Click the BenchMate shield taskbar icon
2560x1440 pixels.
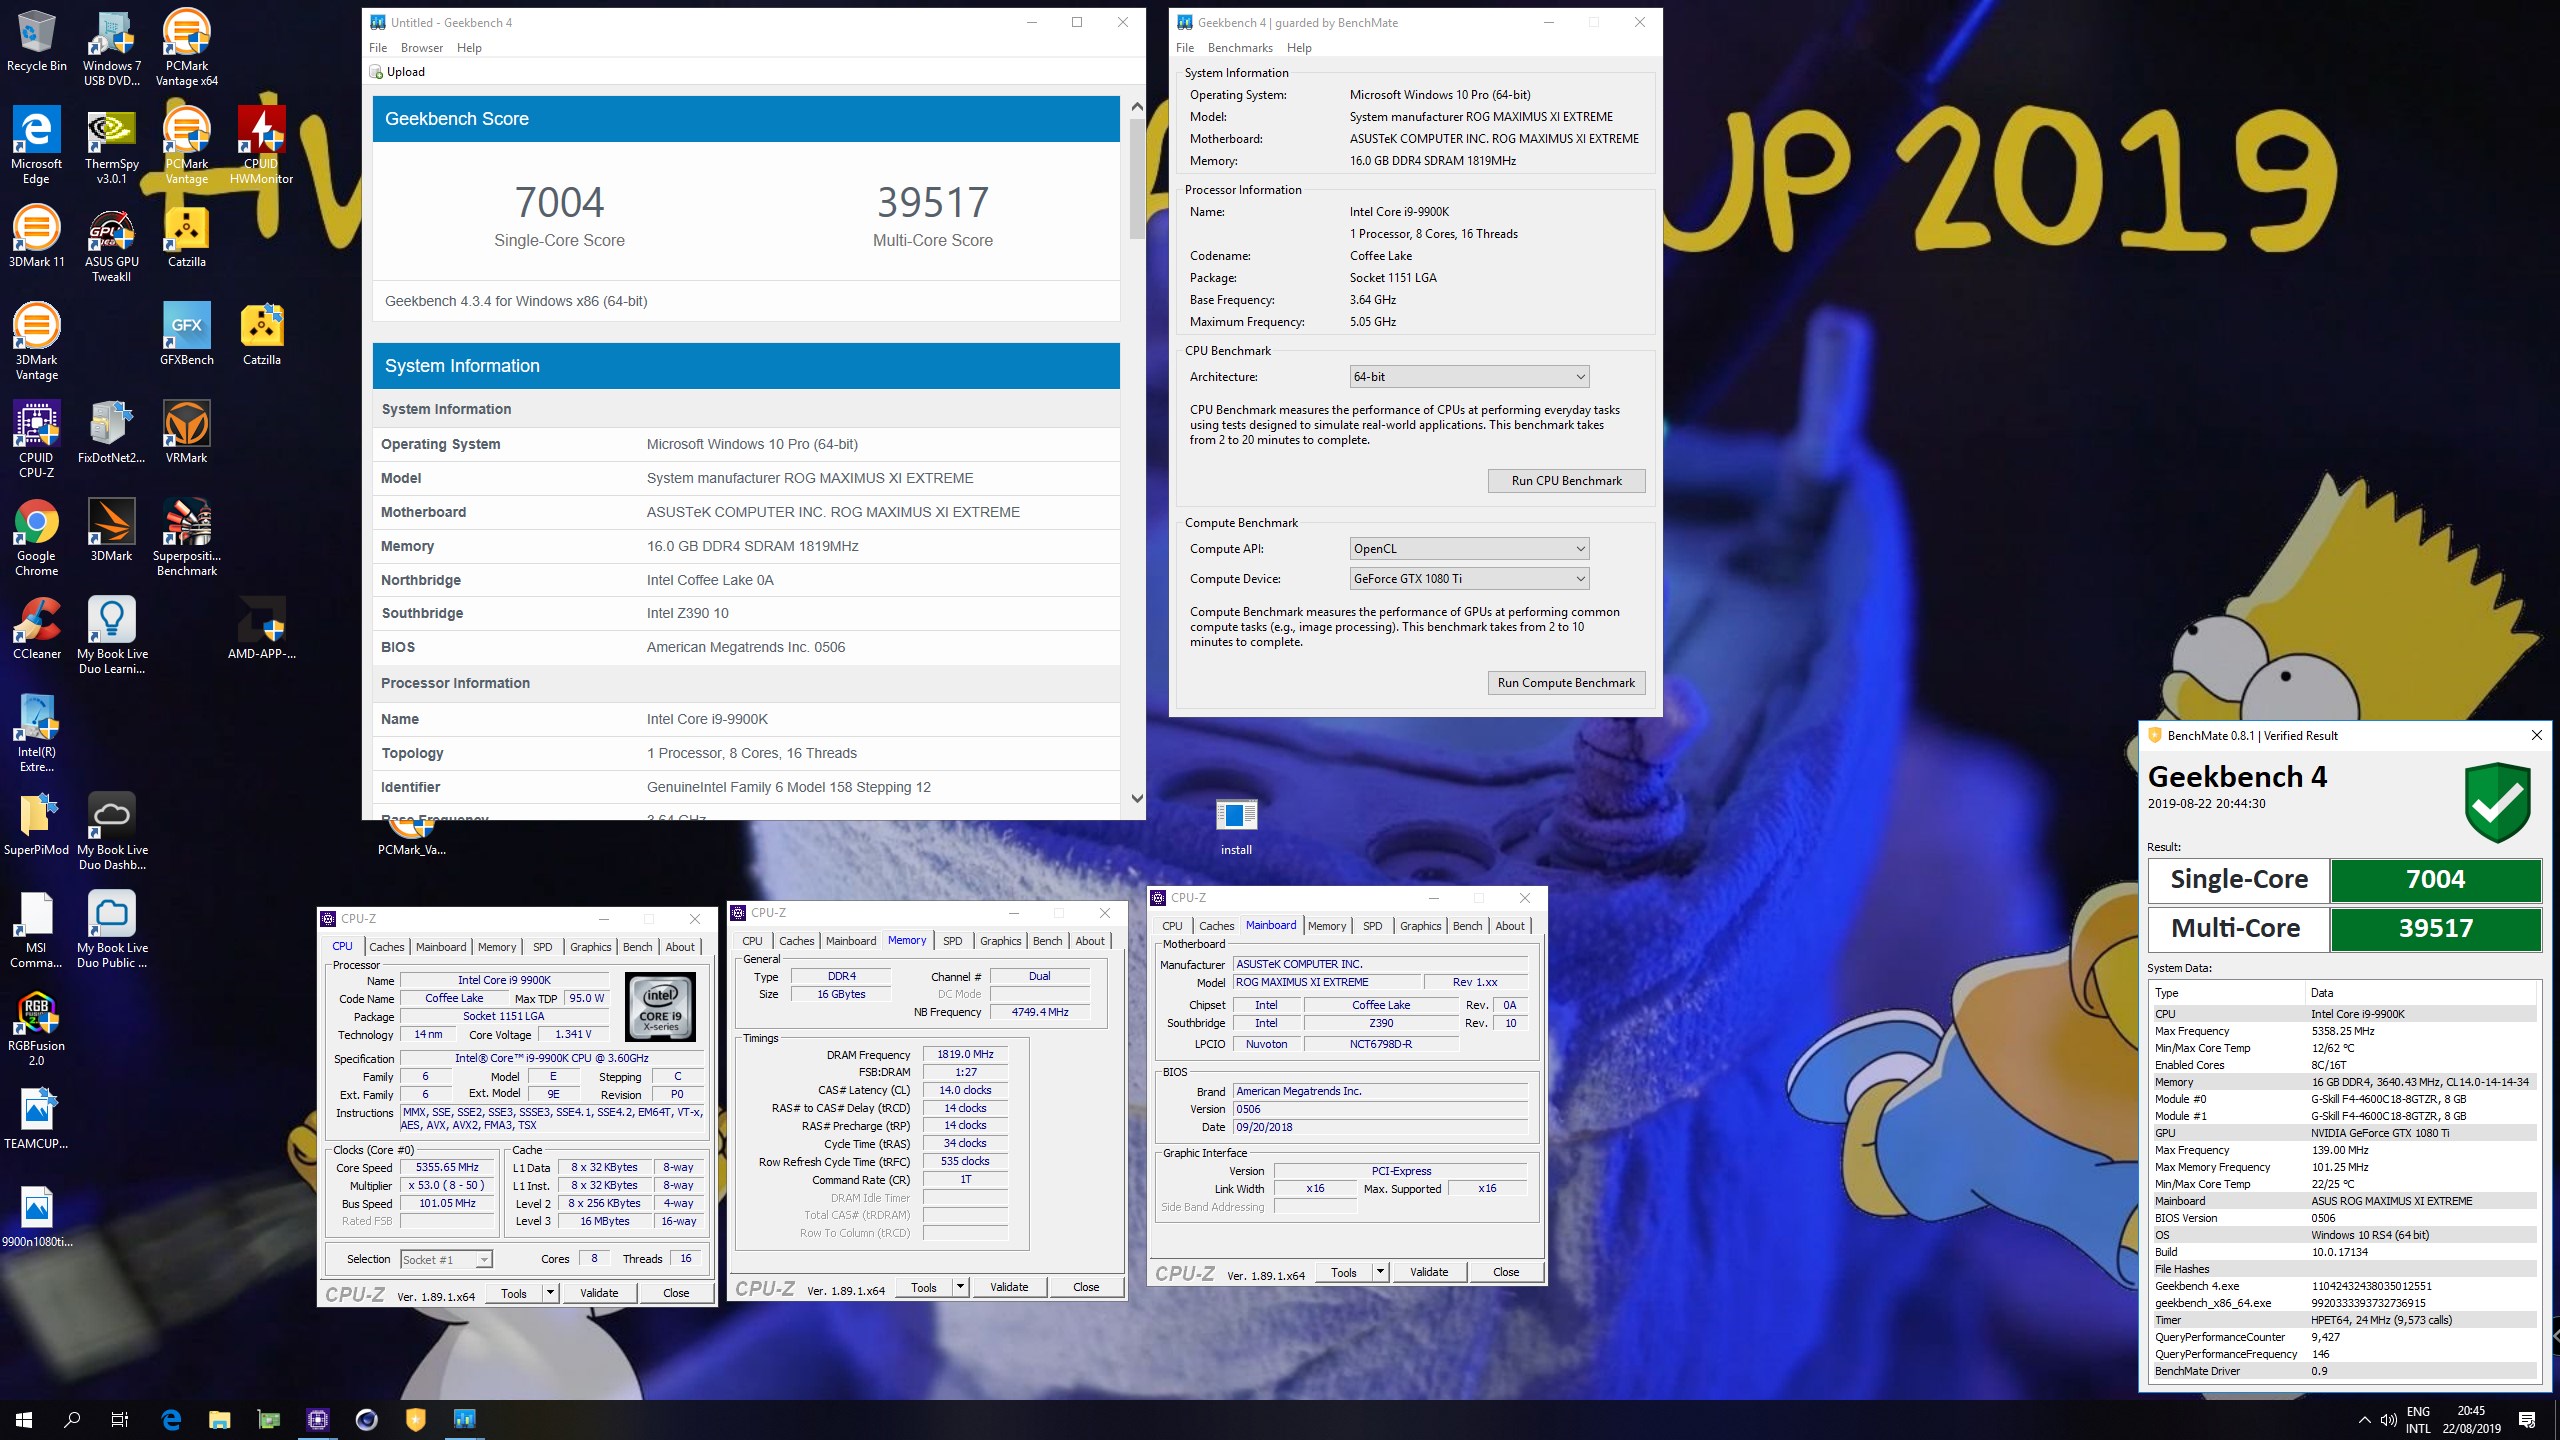pos(415,1419)
